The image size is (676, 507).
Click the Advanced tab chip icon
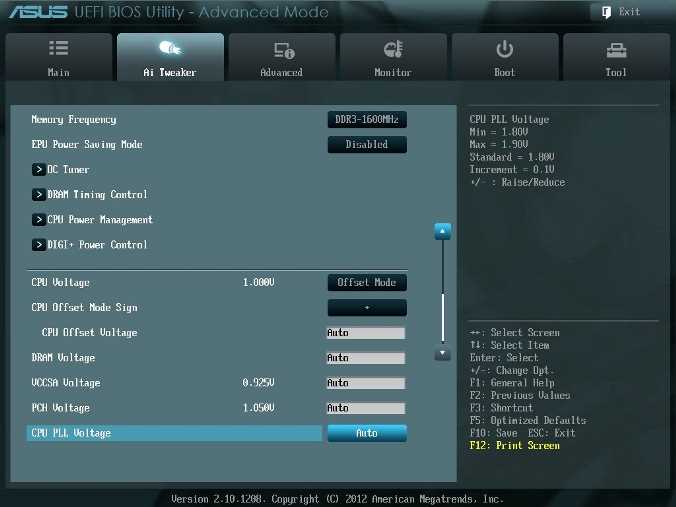coord(284,50)
